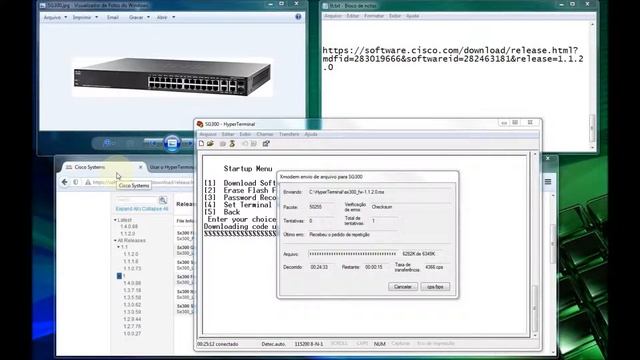Image resolution: width=640 pixels, height=360 pixels.
Task: Select release 1.1.2.0 under Latest
Action: click(128, 234)
